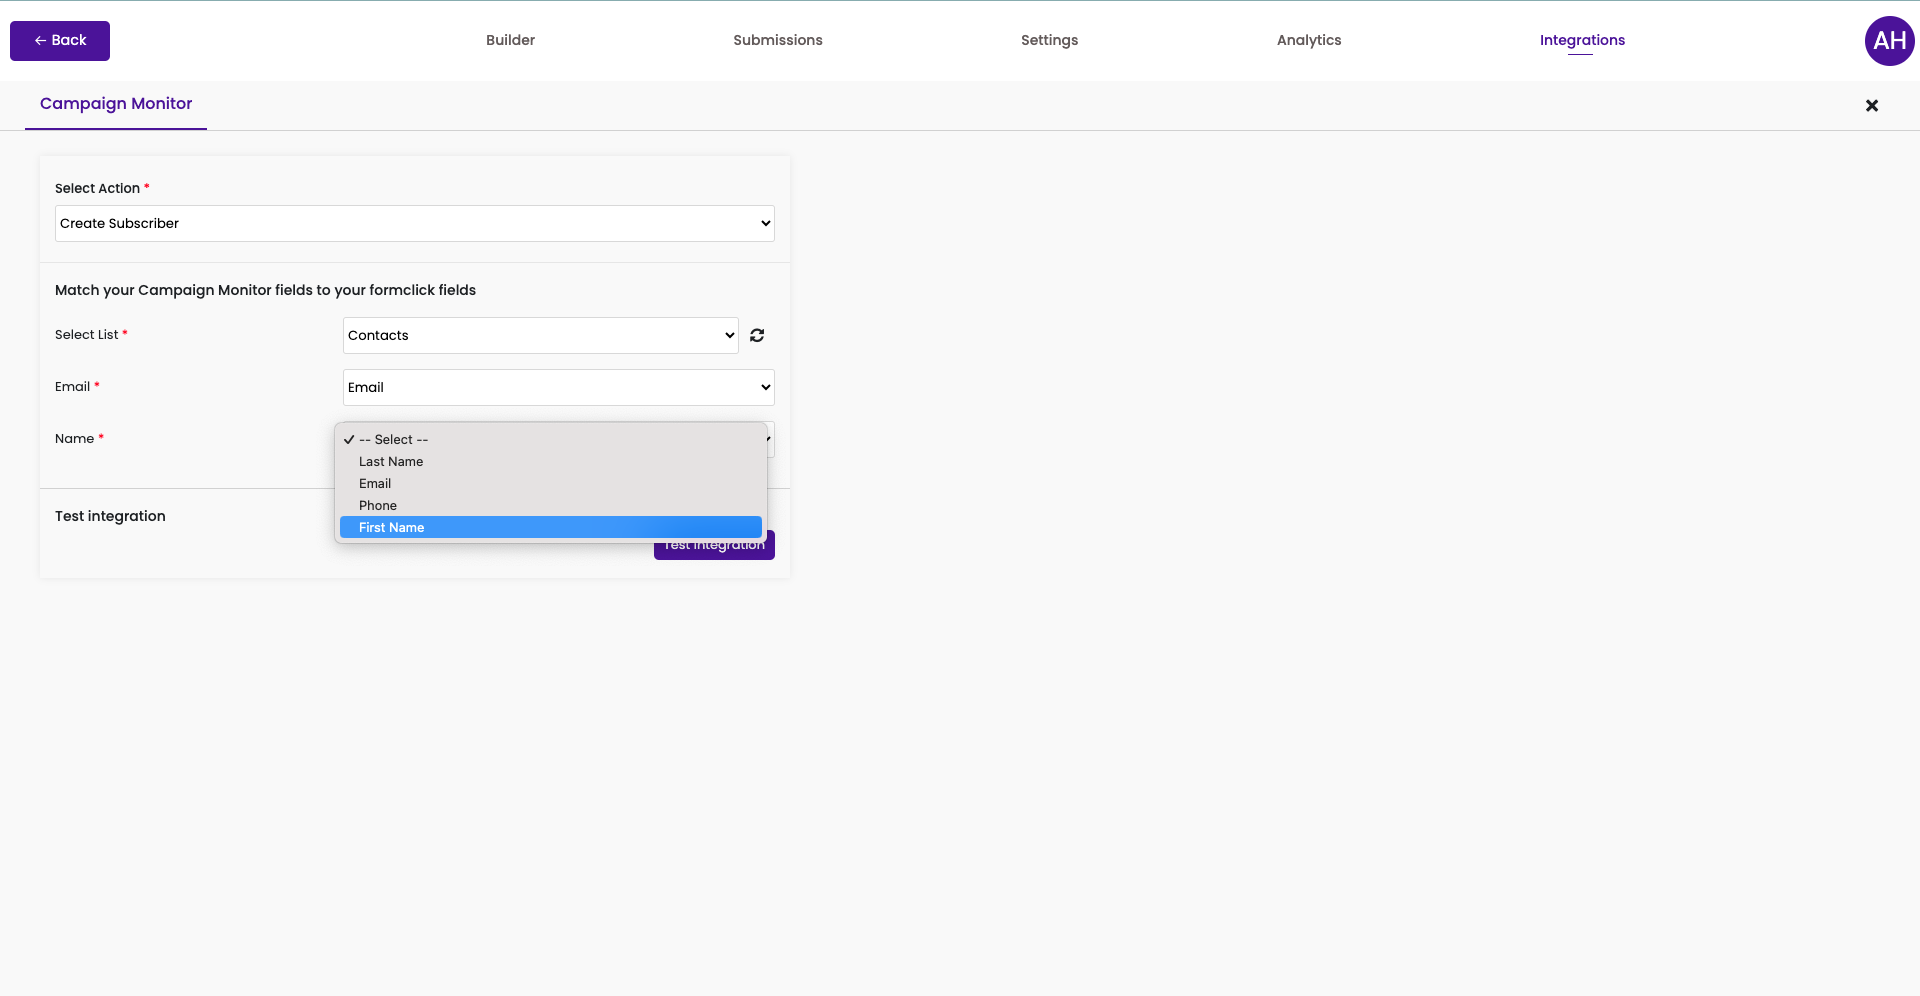Click the refresh list icon beside Contacts
Screen dimensions: 1920x996
757,335
